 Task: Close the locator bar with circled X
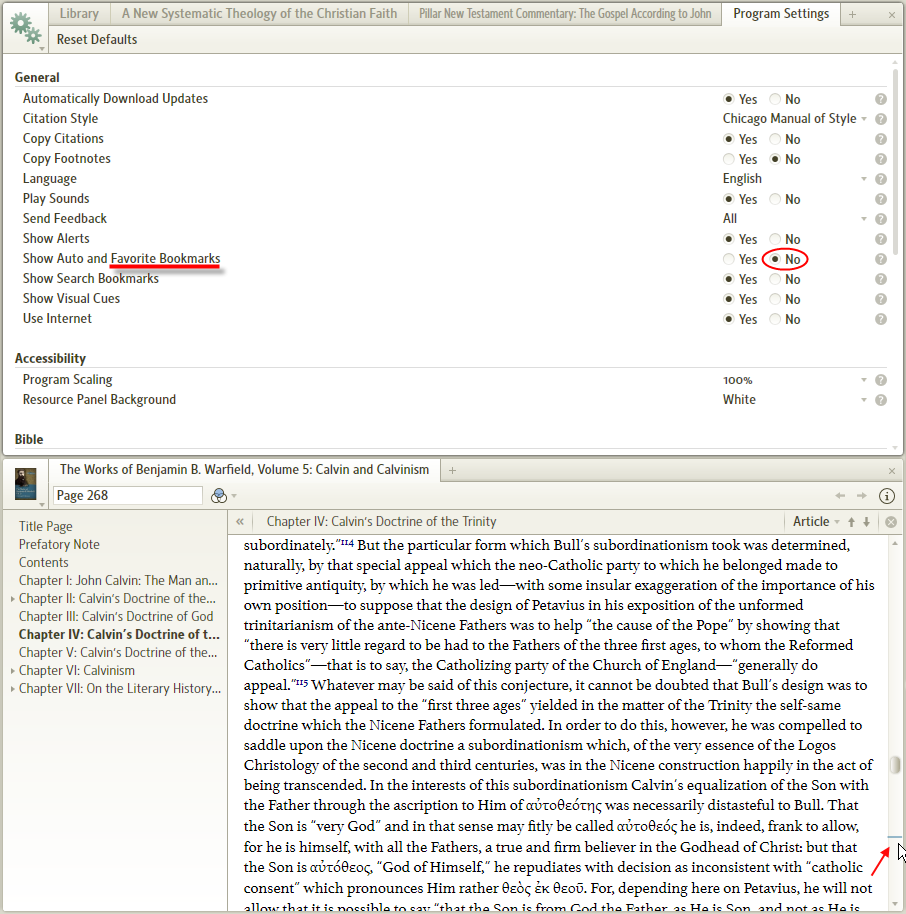tap(891, 522)
